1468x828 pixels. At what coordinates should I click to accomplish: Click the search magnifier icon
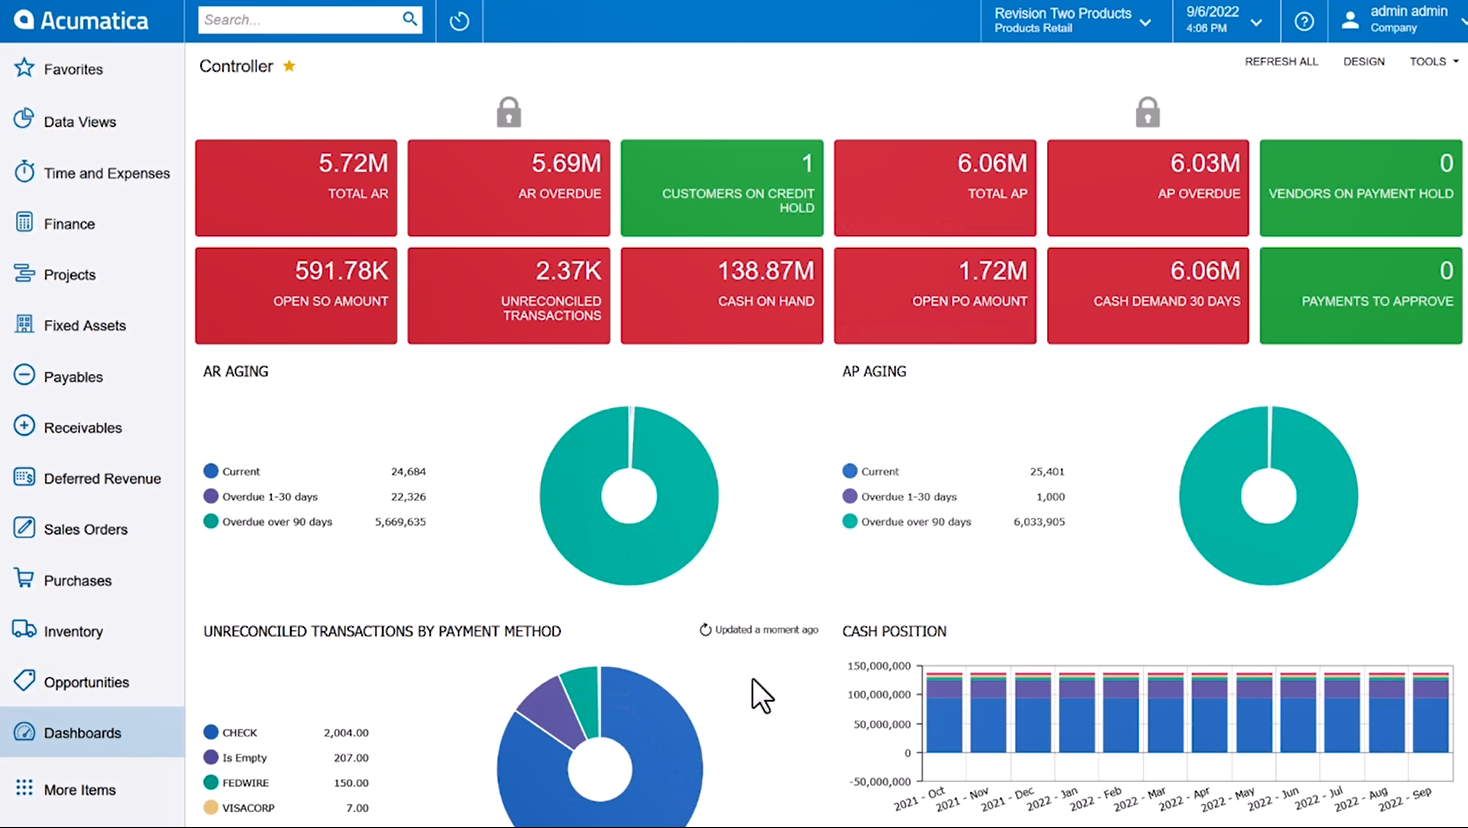(x=409, y=19)
